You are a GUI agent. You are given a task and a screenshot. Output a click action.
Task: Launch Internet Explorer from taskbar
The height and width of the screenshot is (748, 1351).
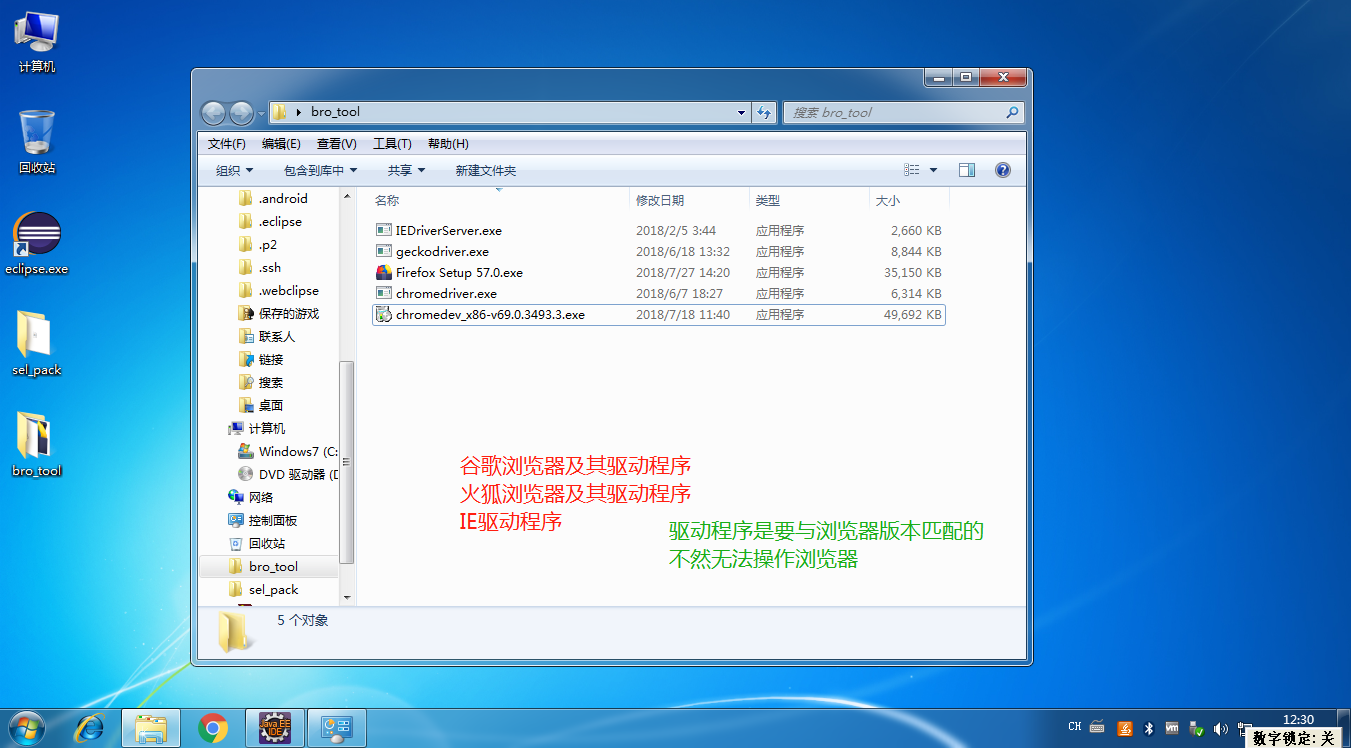coord(89,728)
